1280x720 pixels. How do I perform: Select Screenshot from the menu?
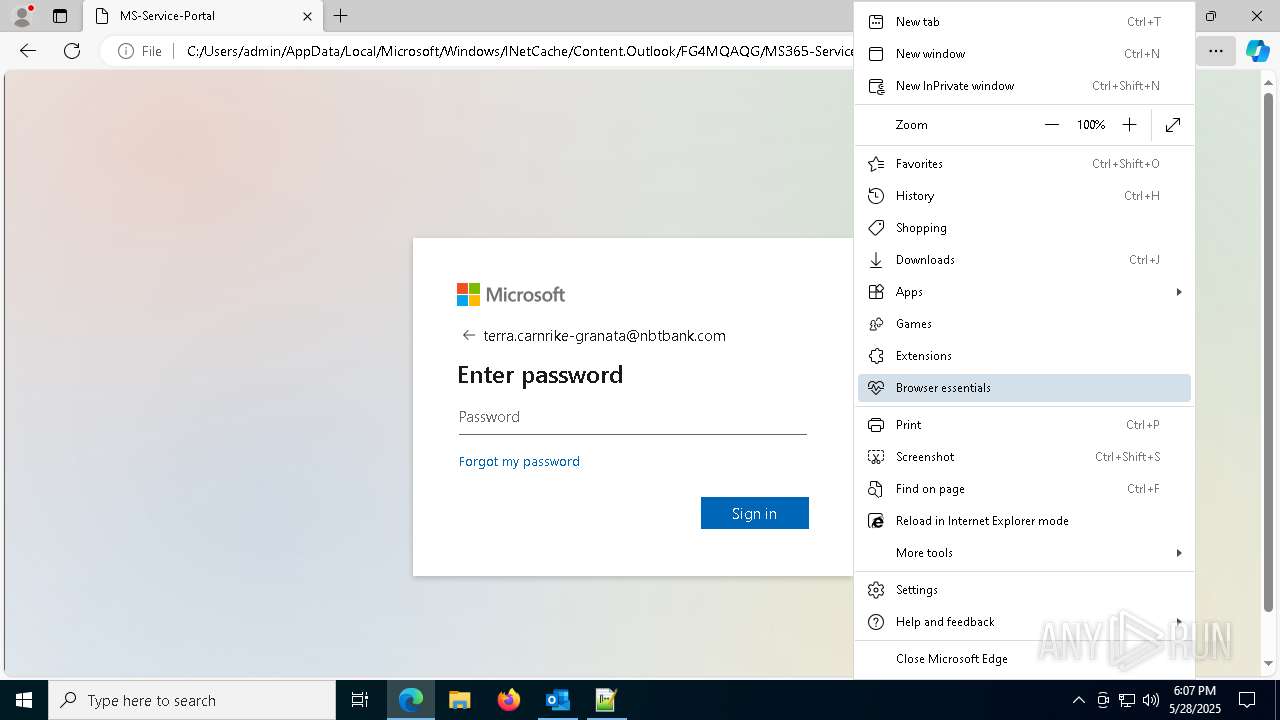coord(1024,457)
